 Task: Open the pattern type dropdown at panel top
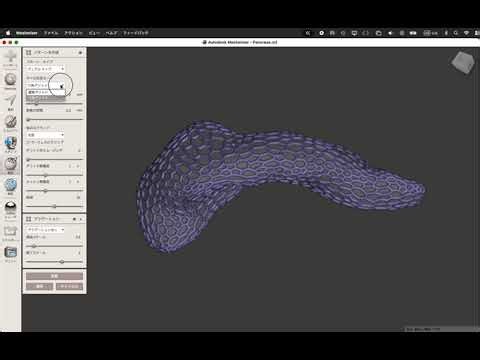(x=46, y=69)
